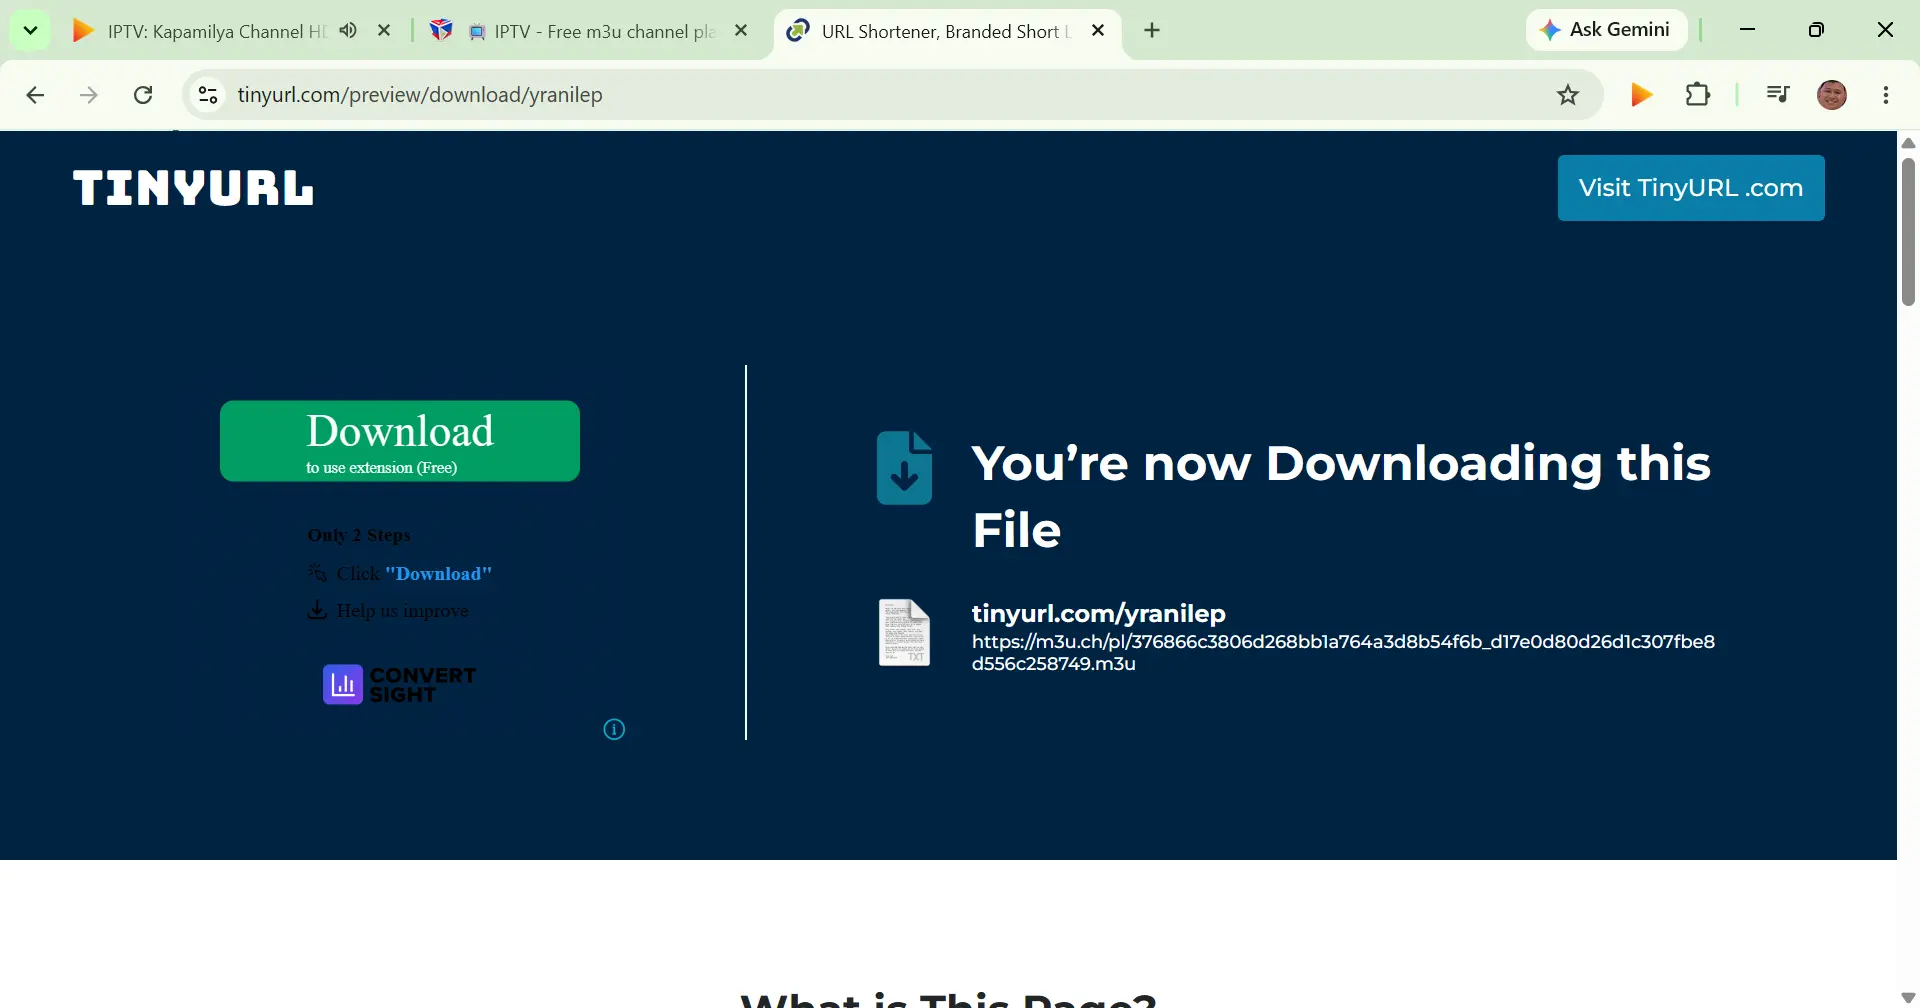Click the green Download extension button

[400, 441]
